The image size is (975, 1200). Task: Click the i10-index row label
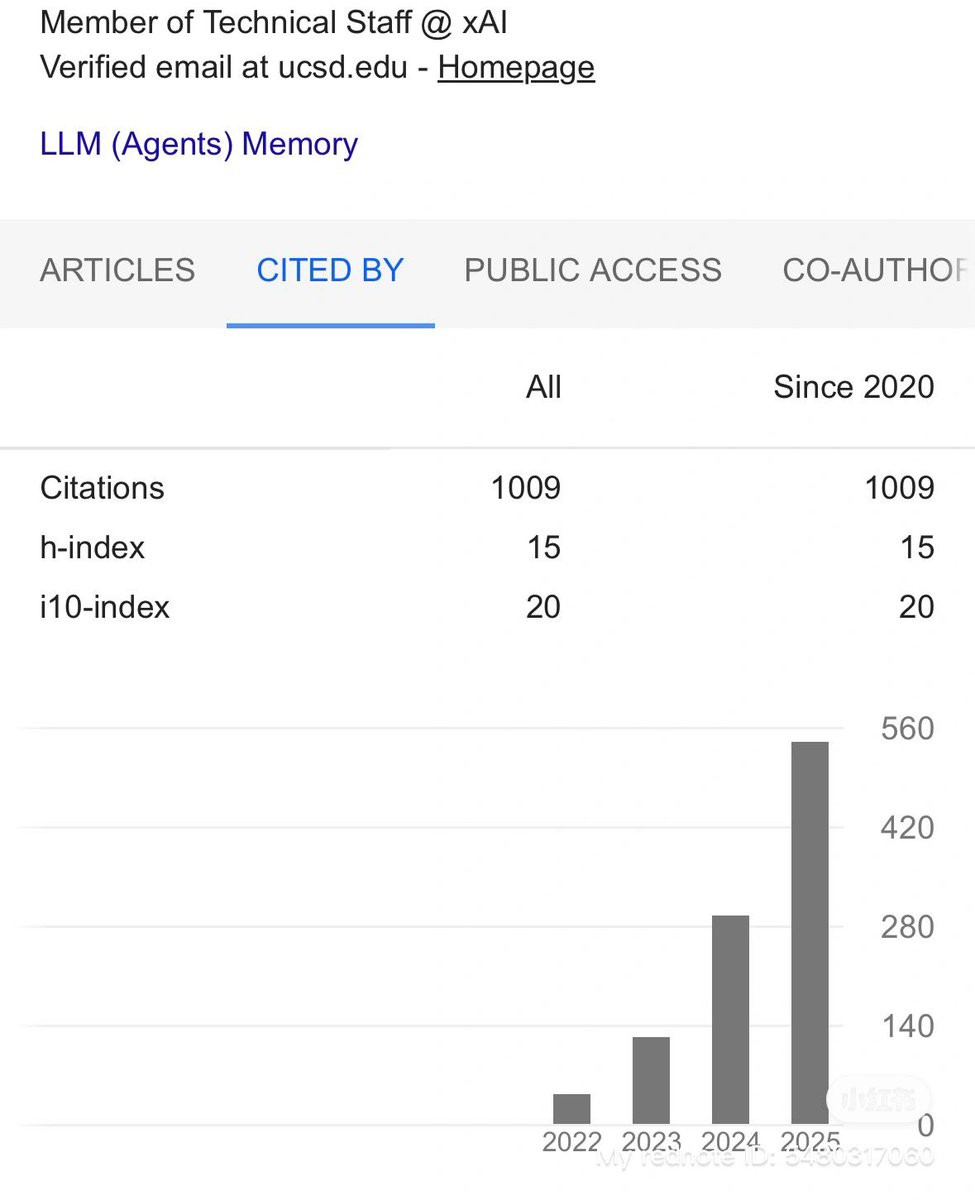[105, 607]
